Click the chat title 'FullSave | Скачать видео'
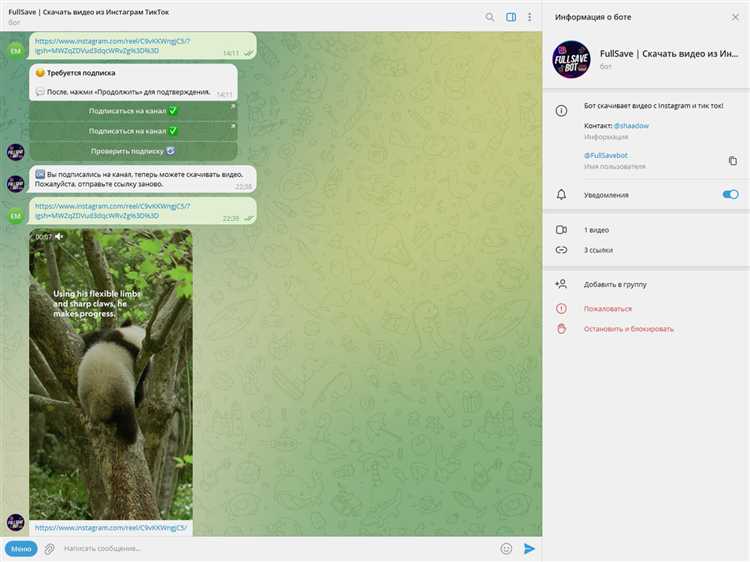 click(88, 12)
